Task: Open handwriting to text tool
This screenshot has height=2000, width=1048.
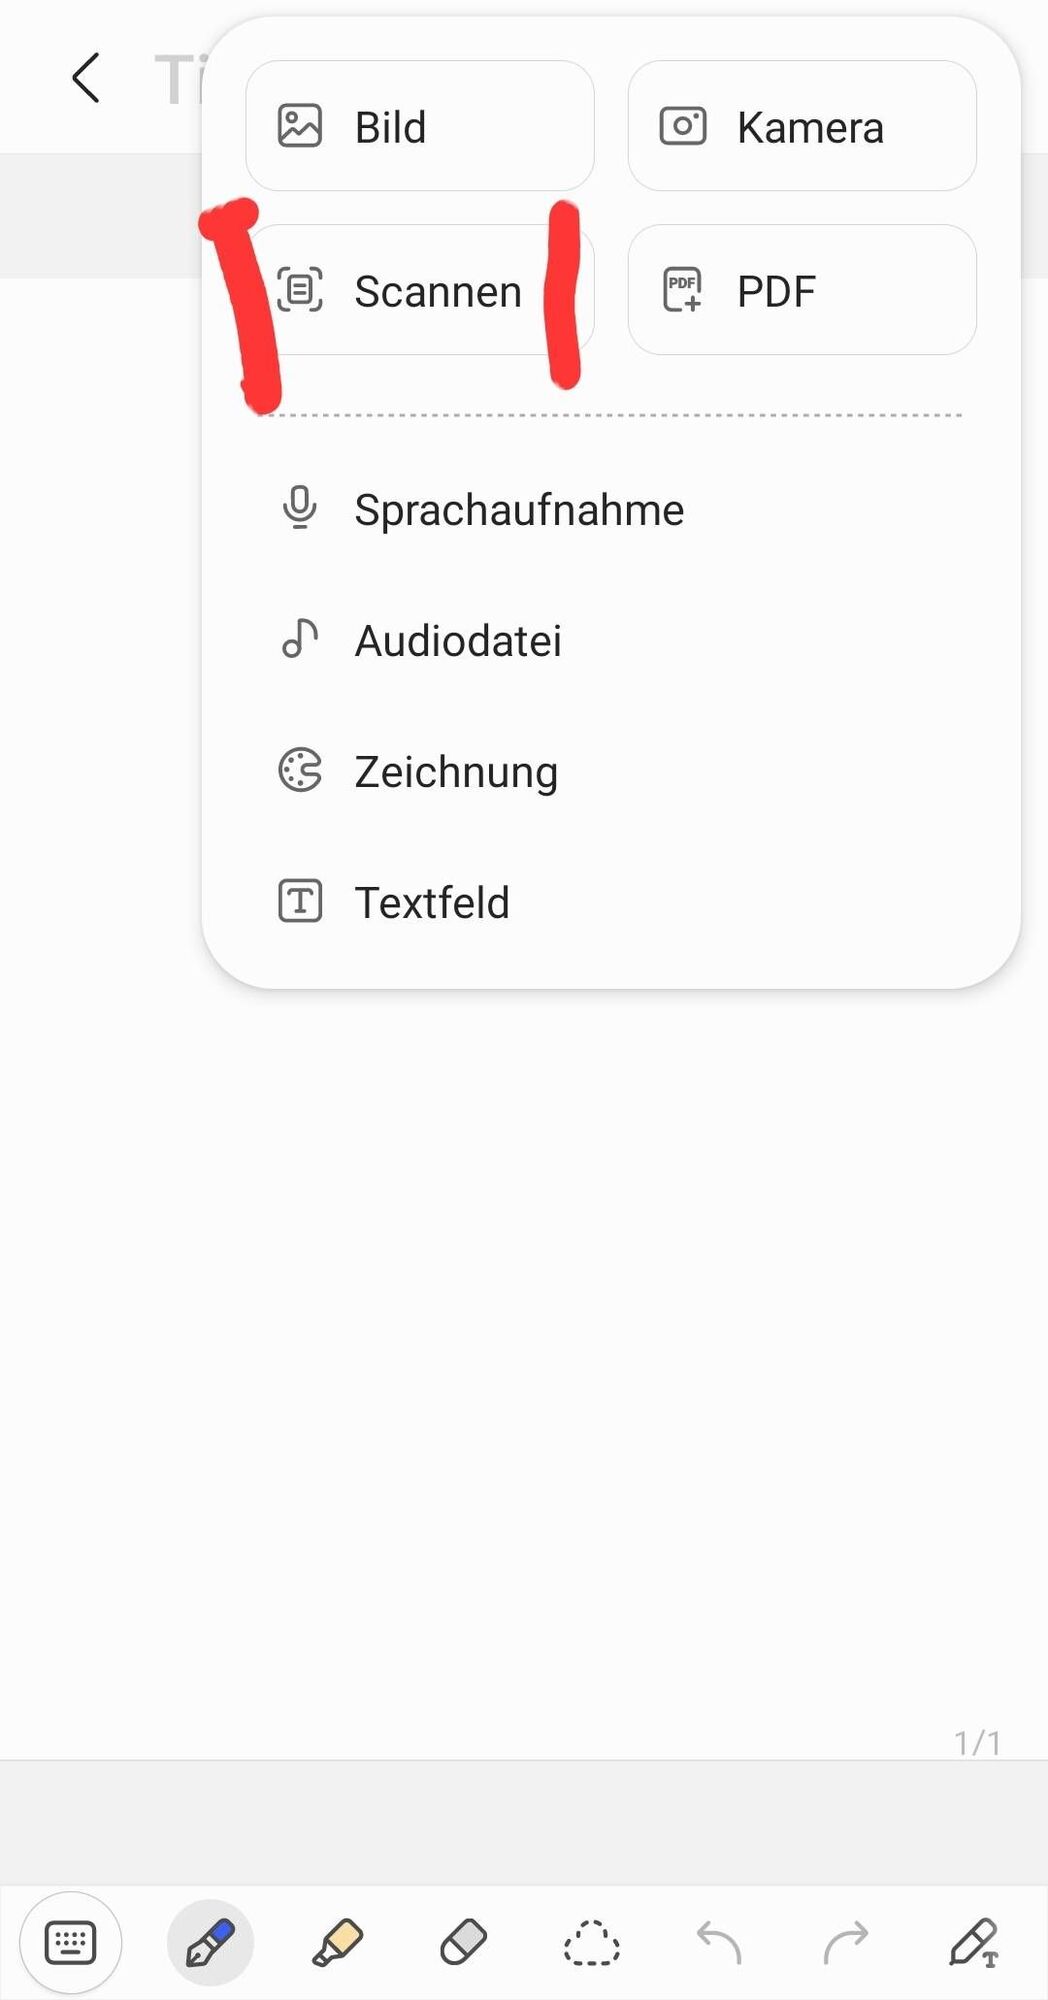Action: pyautogui.click(x=974, y=1943)
